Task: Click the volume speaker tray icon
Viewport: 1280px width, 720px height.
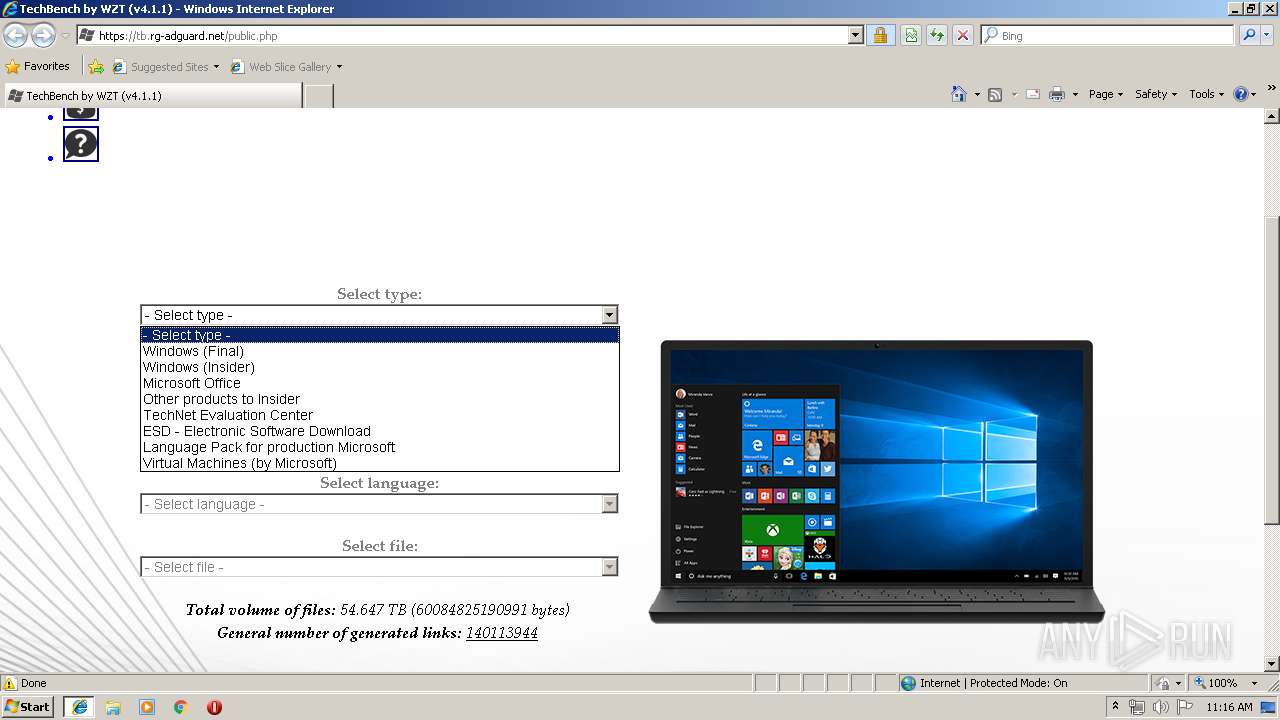Action: click(x=1160, y=707)
